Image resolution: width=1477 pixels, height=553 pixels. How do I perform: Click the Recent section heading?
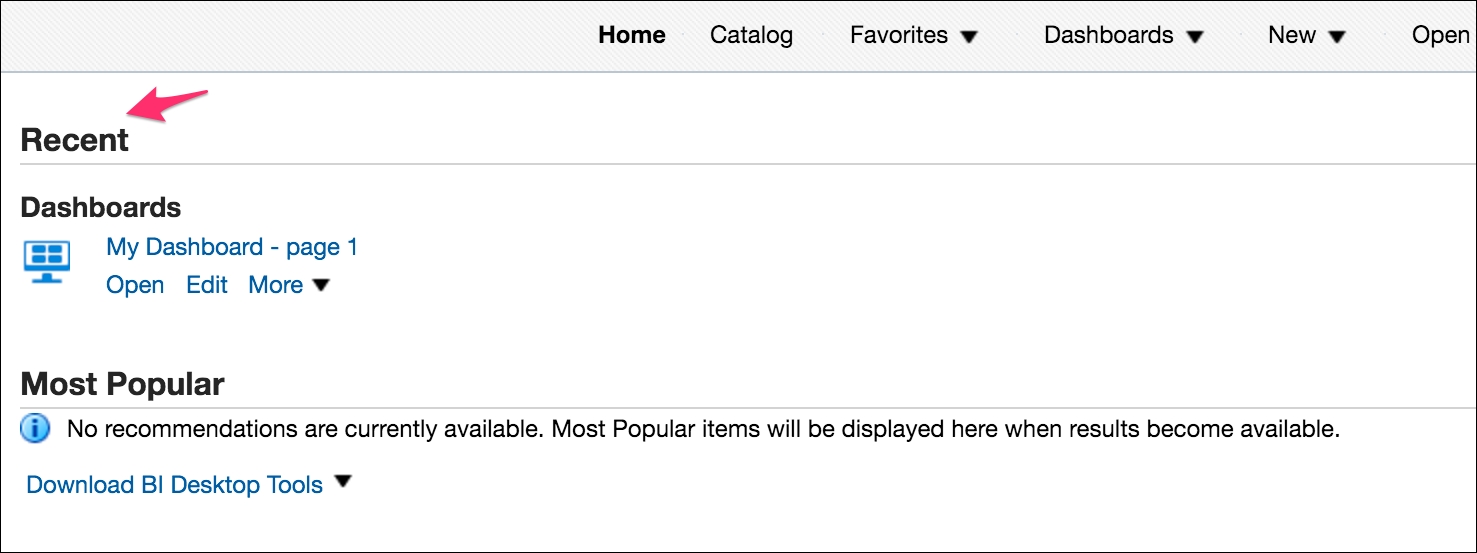pyautogui.click(x=75, y=140)
